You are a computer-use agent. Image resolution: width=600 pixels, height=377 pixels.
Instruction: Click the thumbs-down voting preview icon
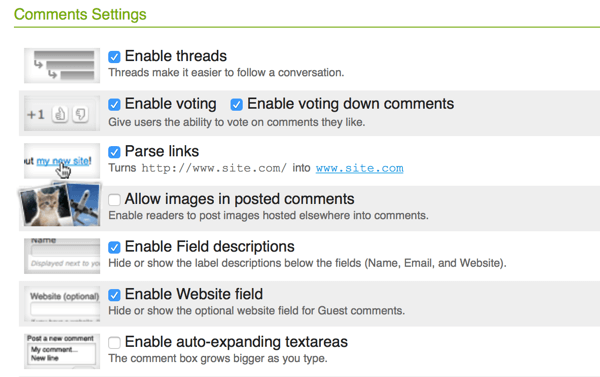80,114
